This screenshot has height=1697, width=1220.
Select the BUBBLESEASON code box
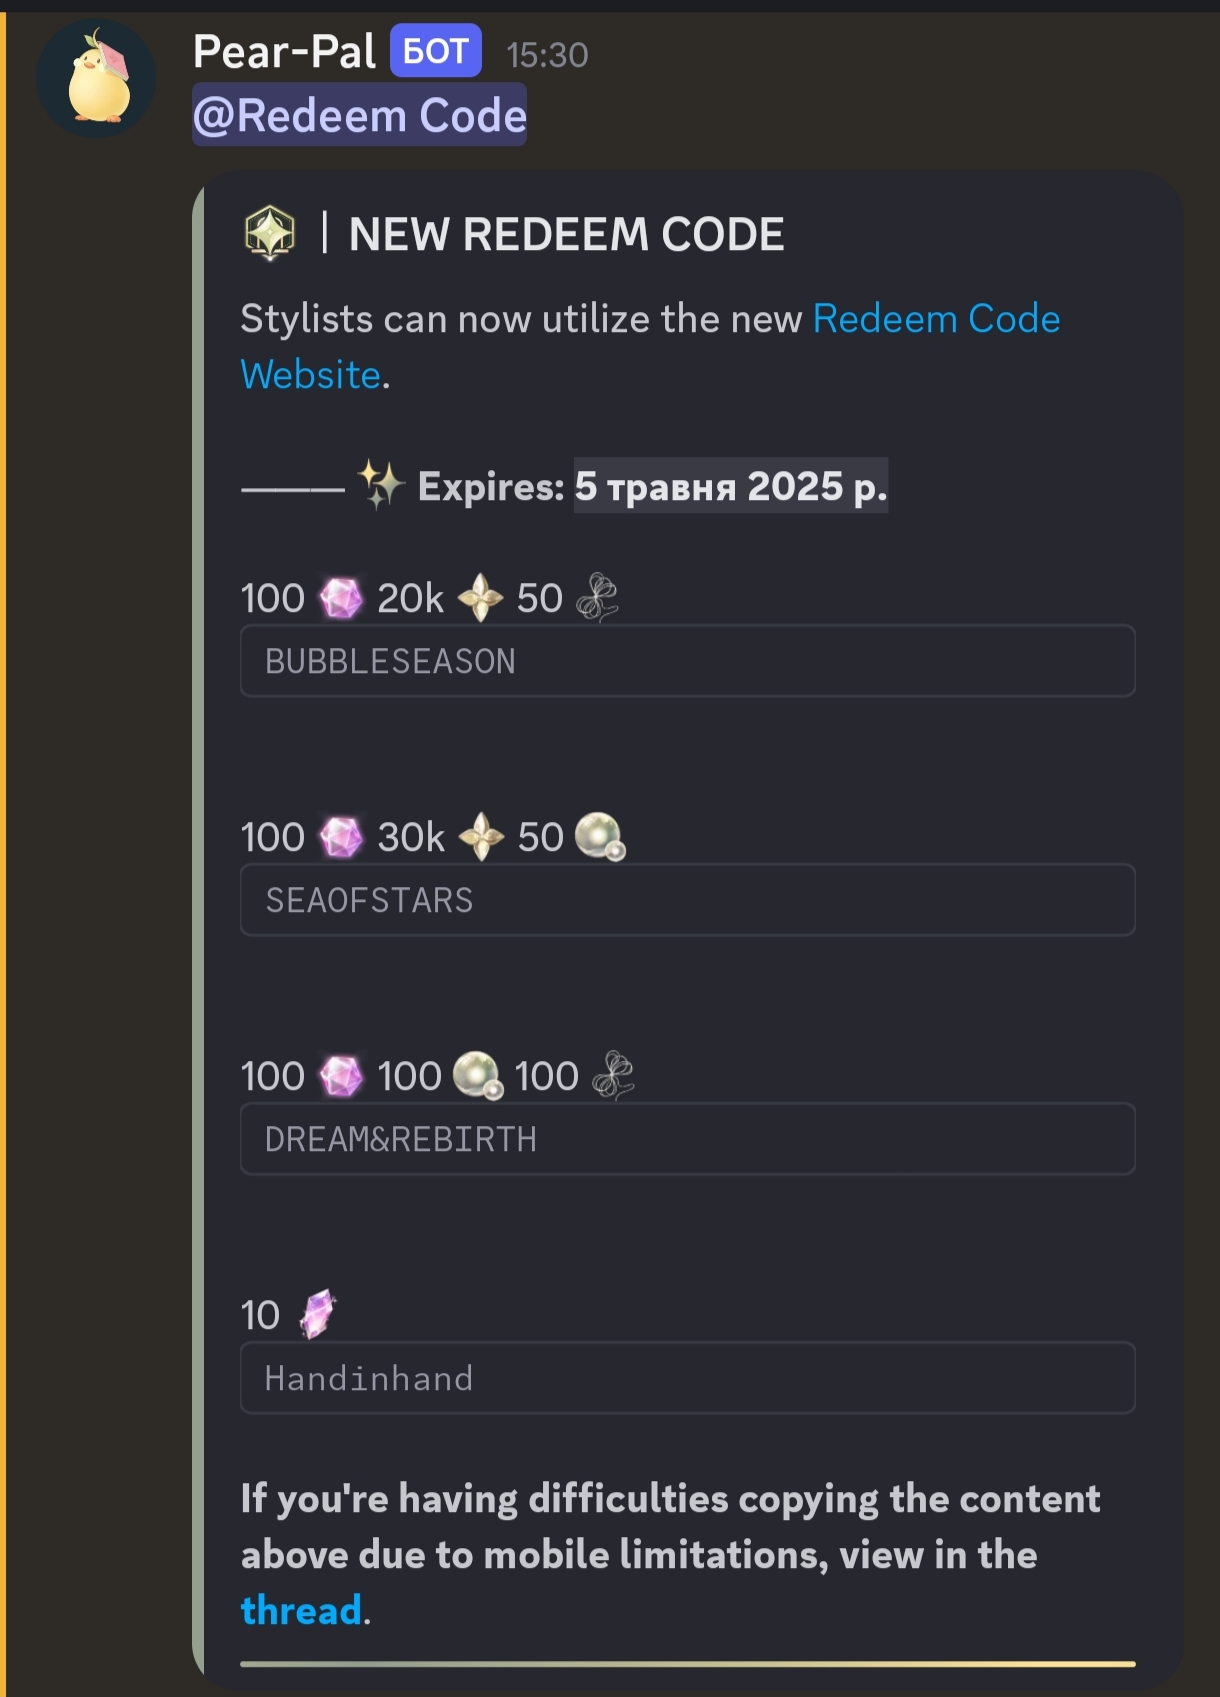coord(688,661)
